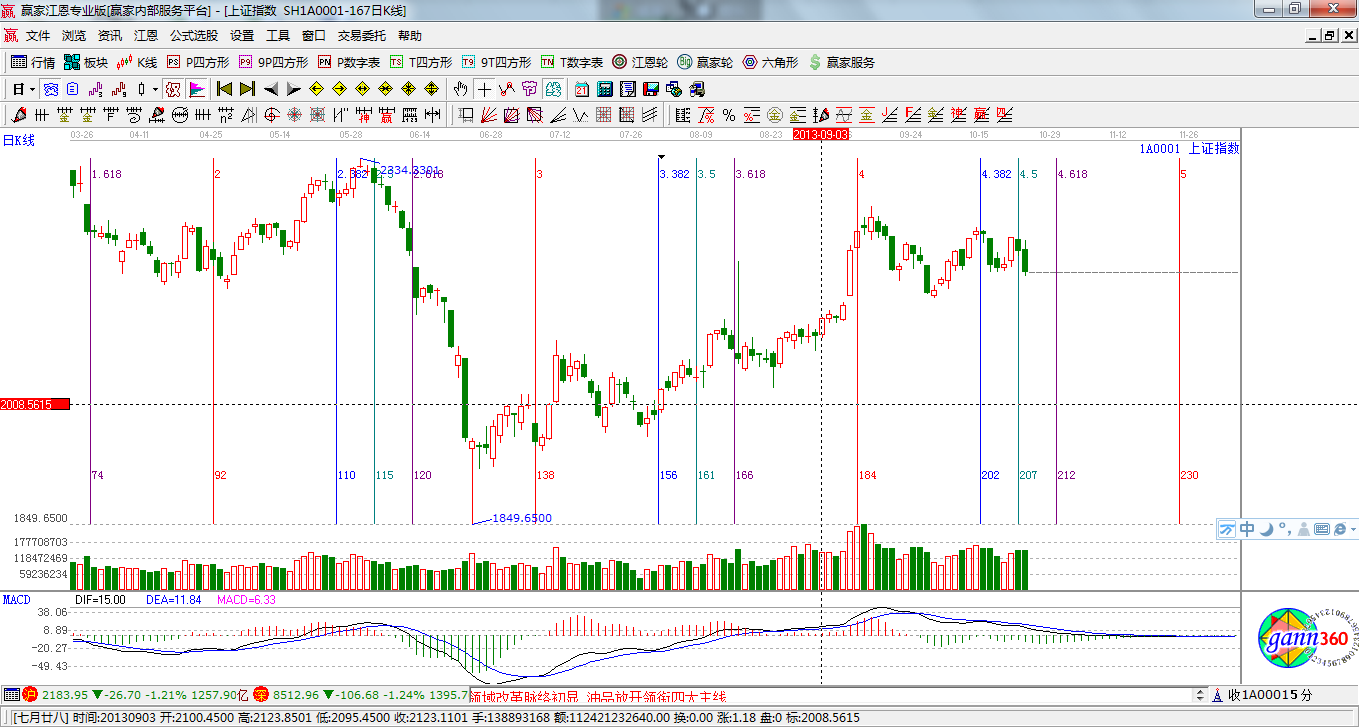1359x727 pixels.
Task: Click the calendar date icon
Action: (580, 89)
